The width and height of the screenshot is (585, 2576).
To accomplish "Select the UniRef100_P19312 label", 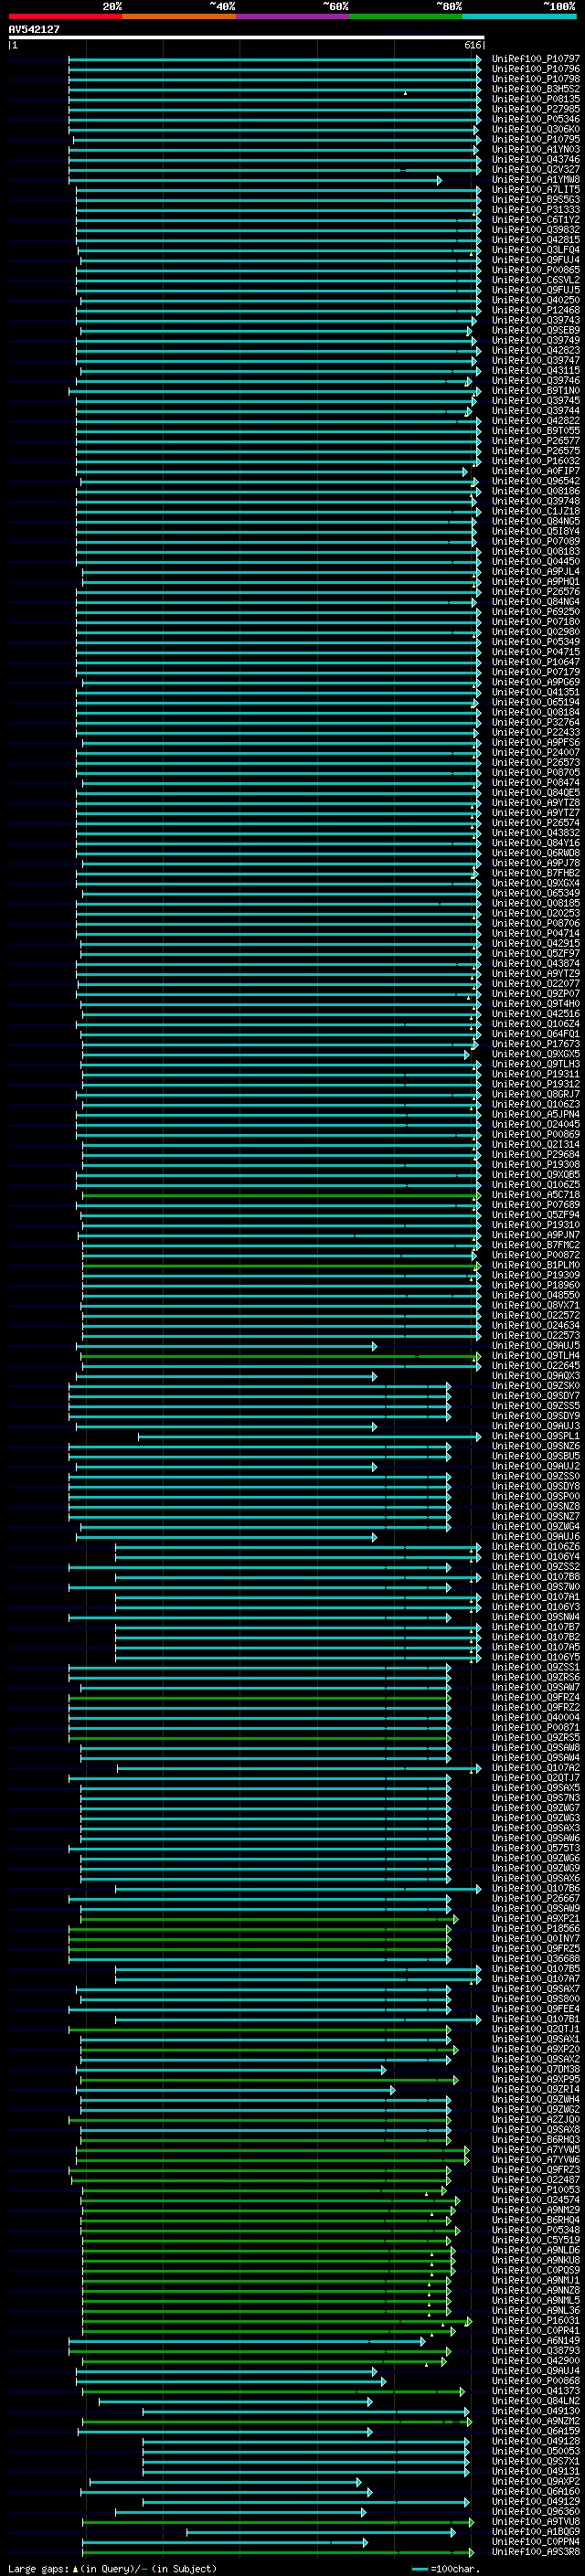I will 536,1084.
